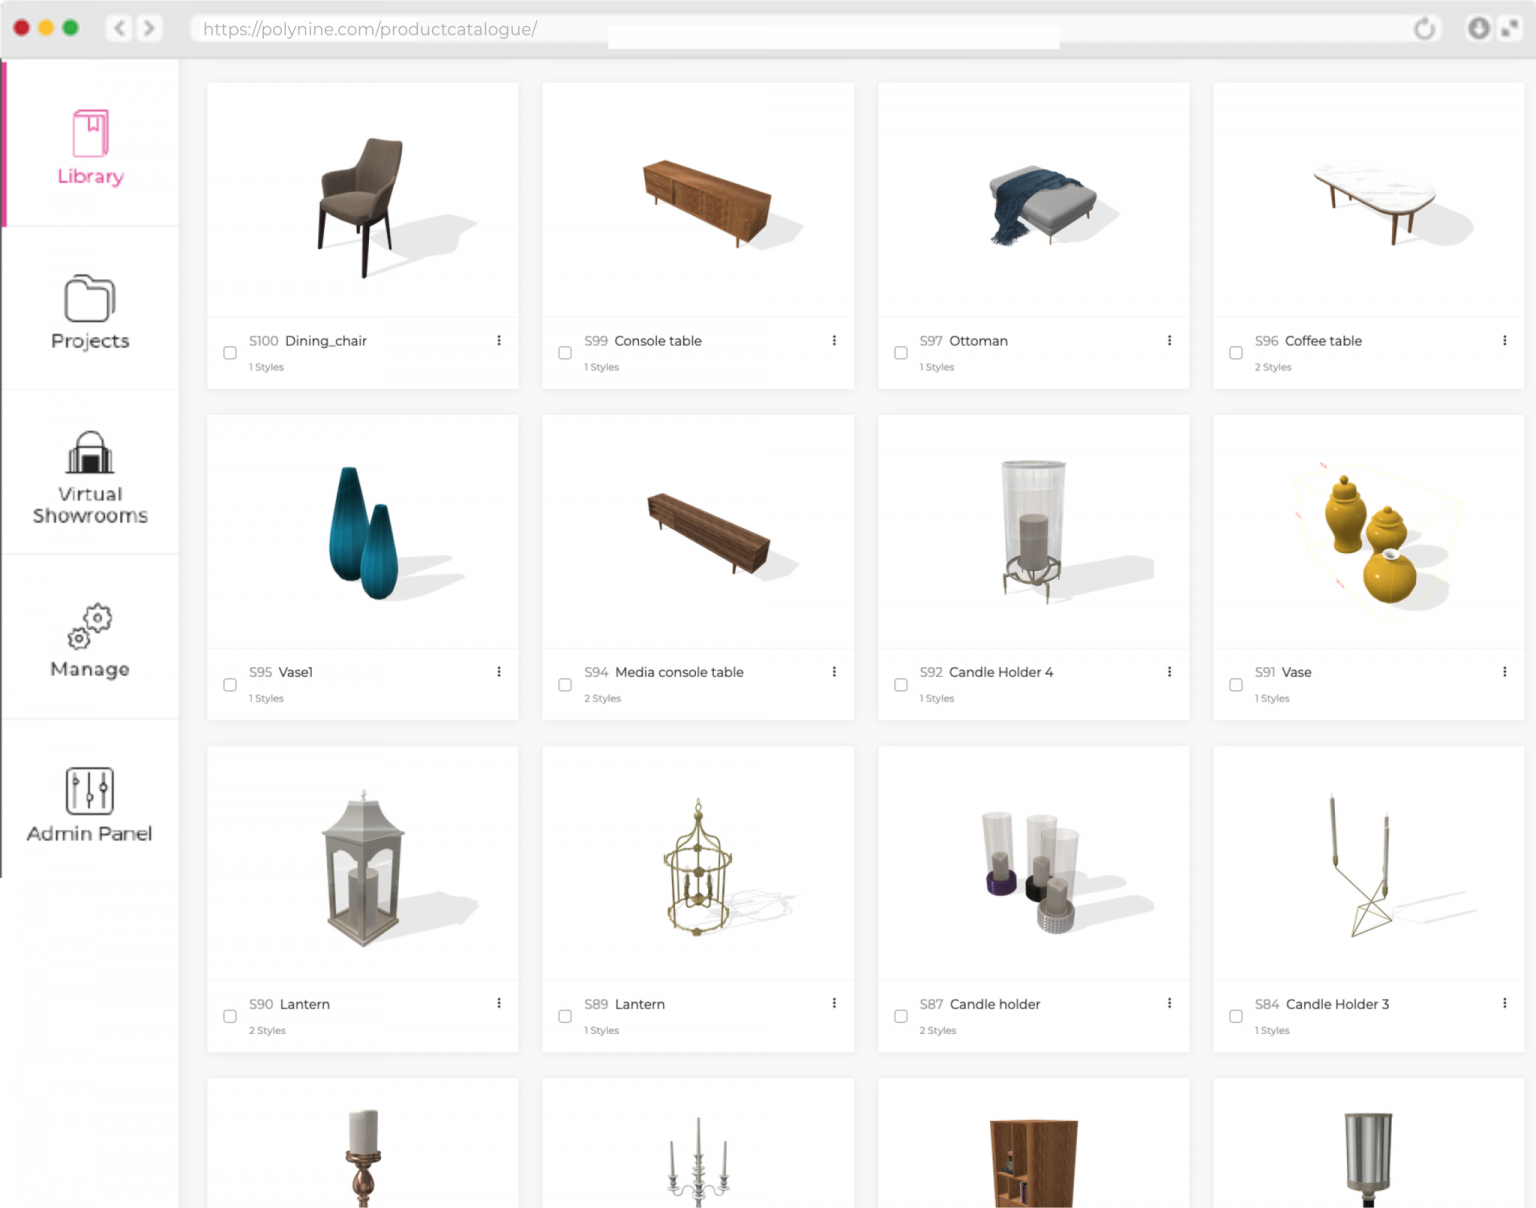Open the S95 Vase1 blue vases thumbnail

[x=363, y=533]
